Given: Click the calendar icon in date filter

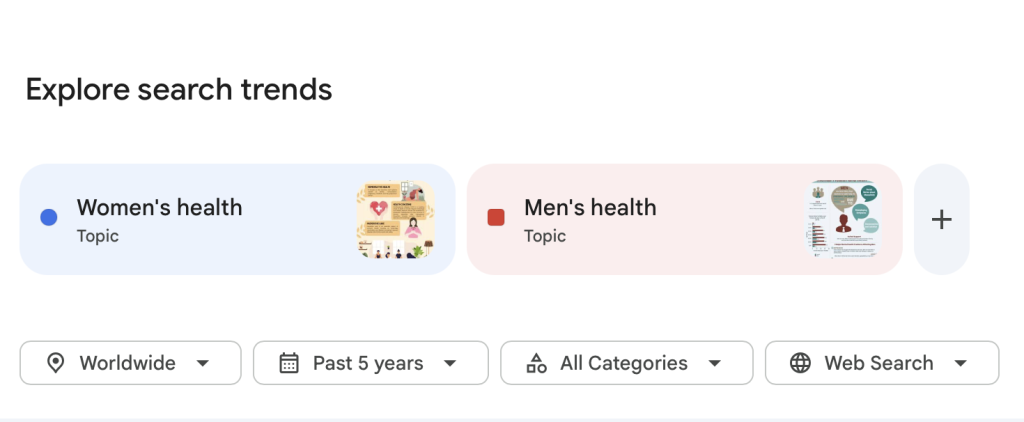Looking at the screenshot, I should [289, 363].
